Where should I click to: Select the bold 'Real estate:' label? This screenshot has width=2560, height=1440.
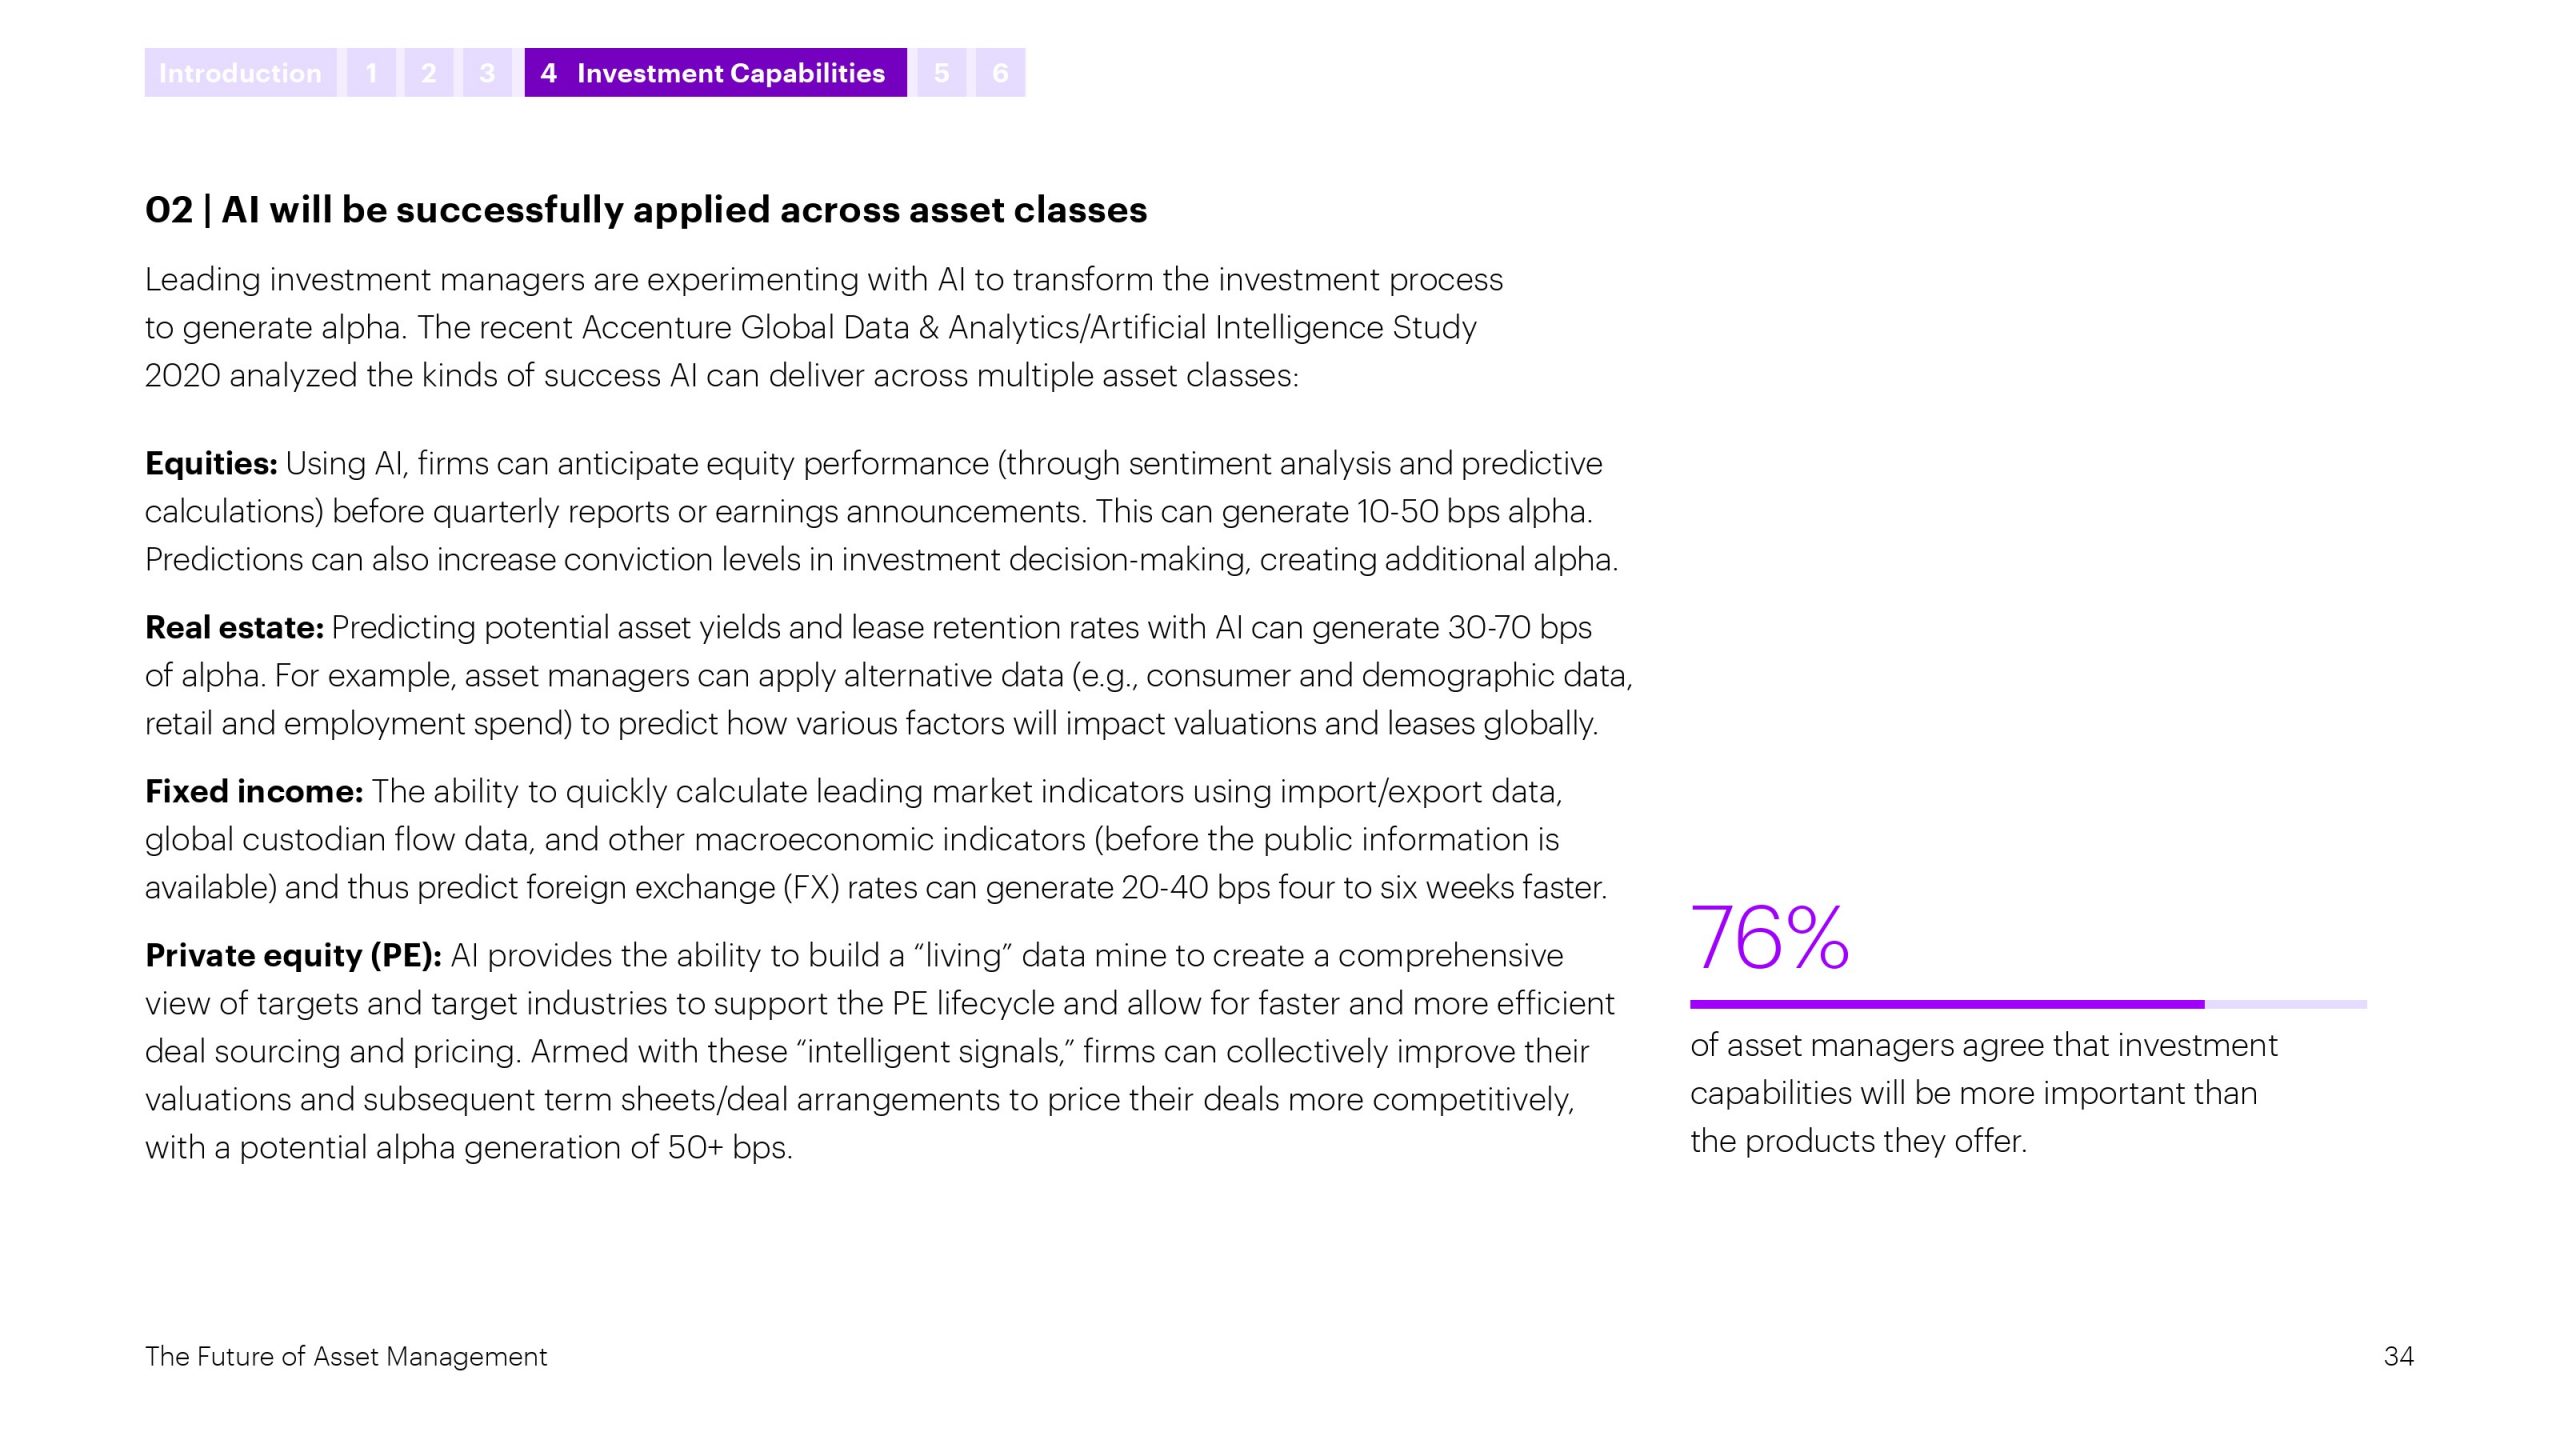coord(234,628)
